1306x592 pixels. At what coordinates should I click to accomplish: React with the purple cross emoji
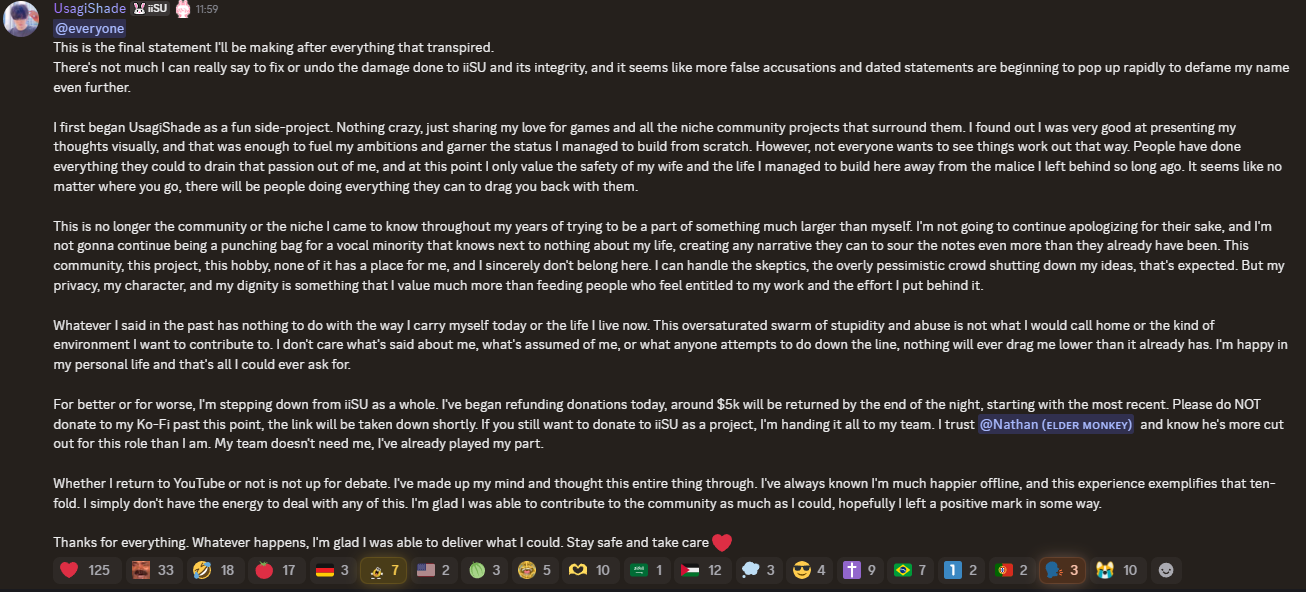coord(859,571)
